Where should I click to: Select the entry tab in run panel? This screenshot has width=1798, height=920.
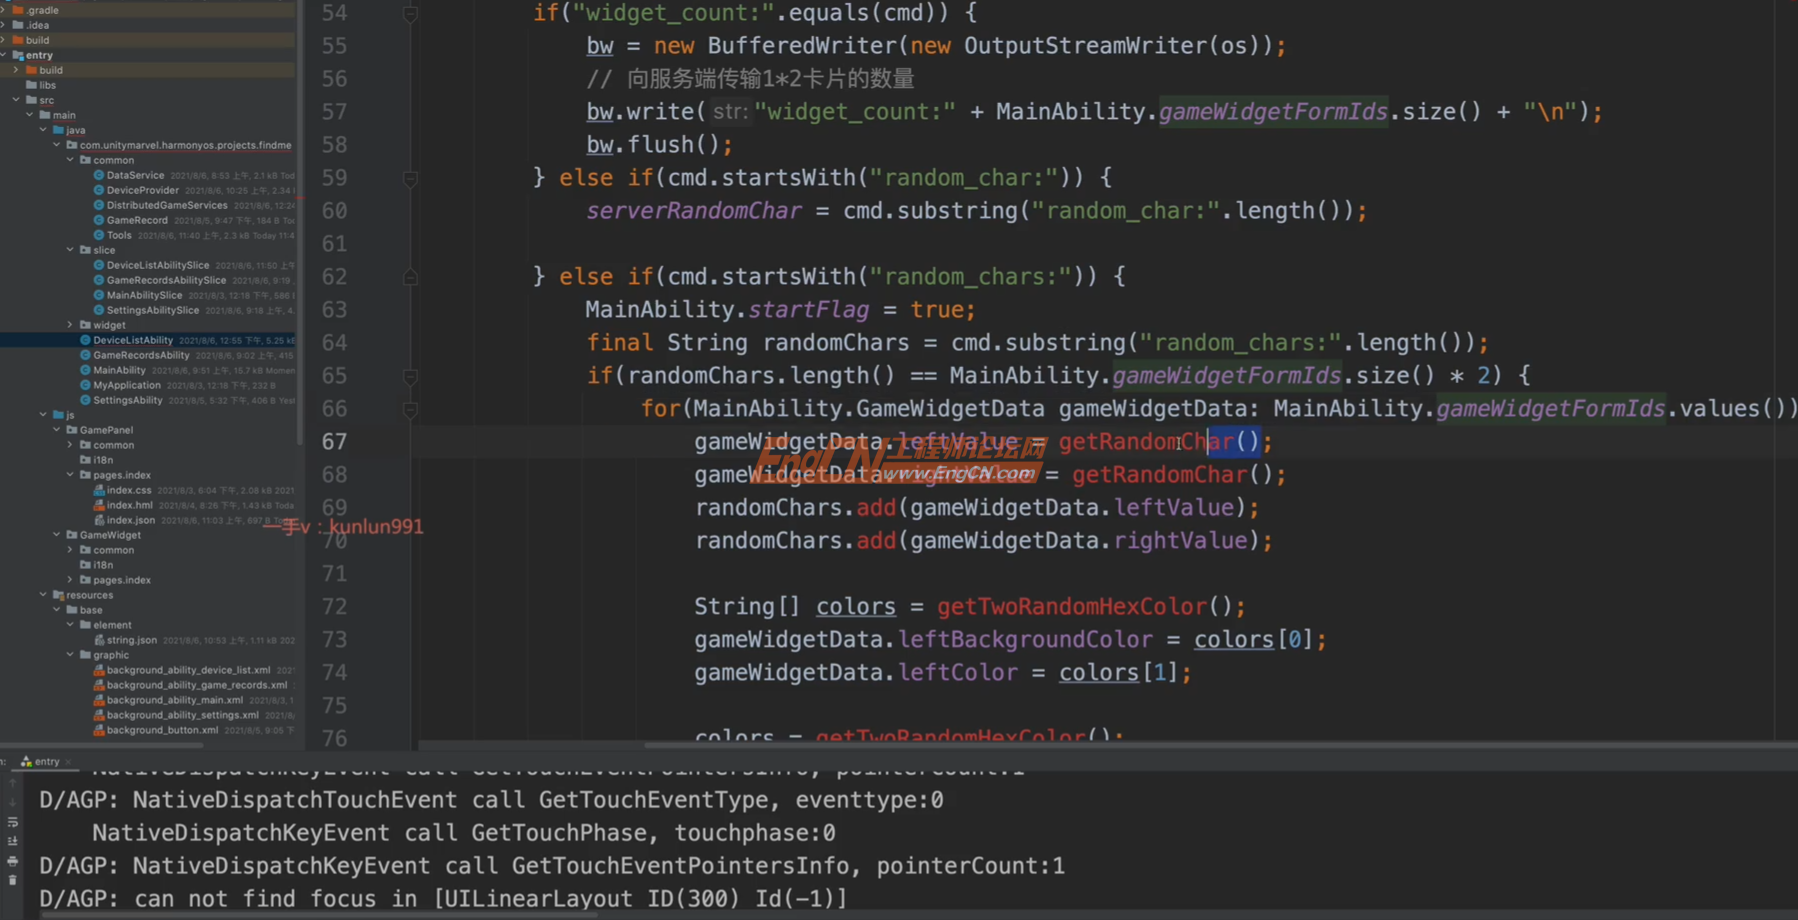pos(48,762)
